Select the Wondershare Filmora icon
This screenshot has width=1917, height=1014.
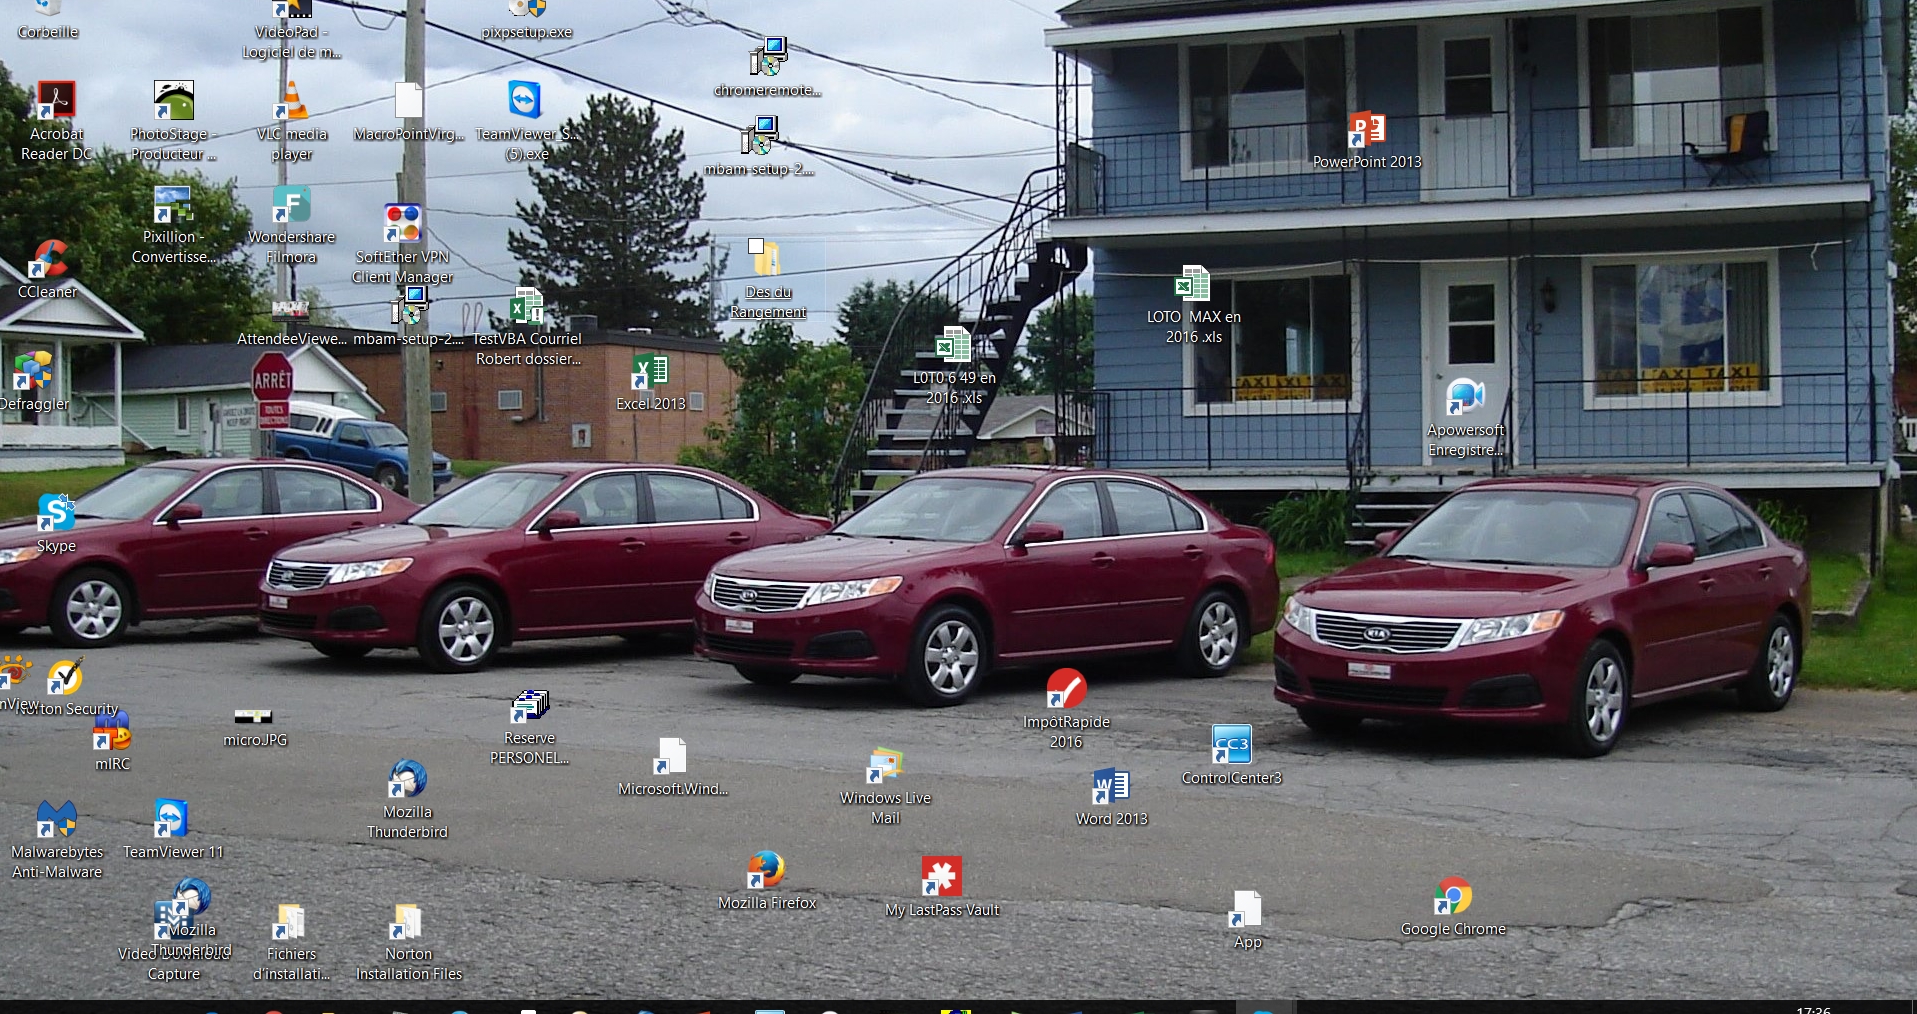[291, 205]
